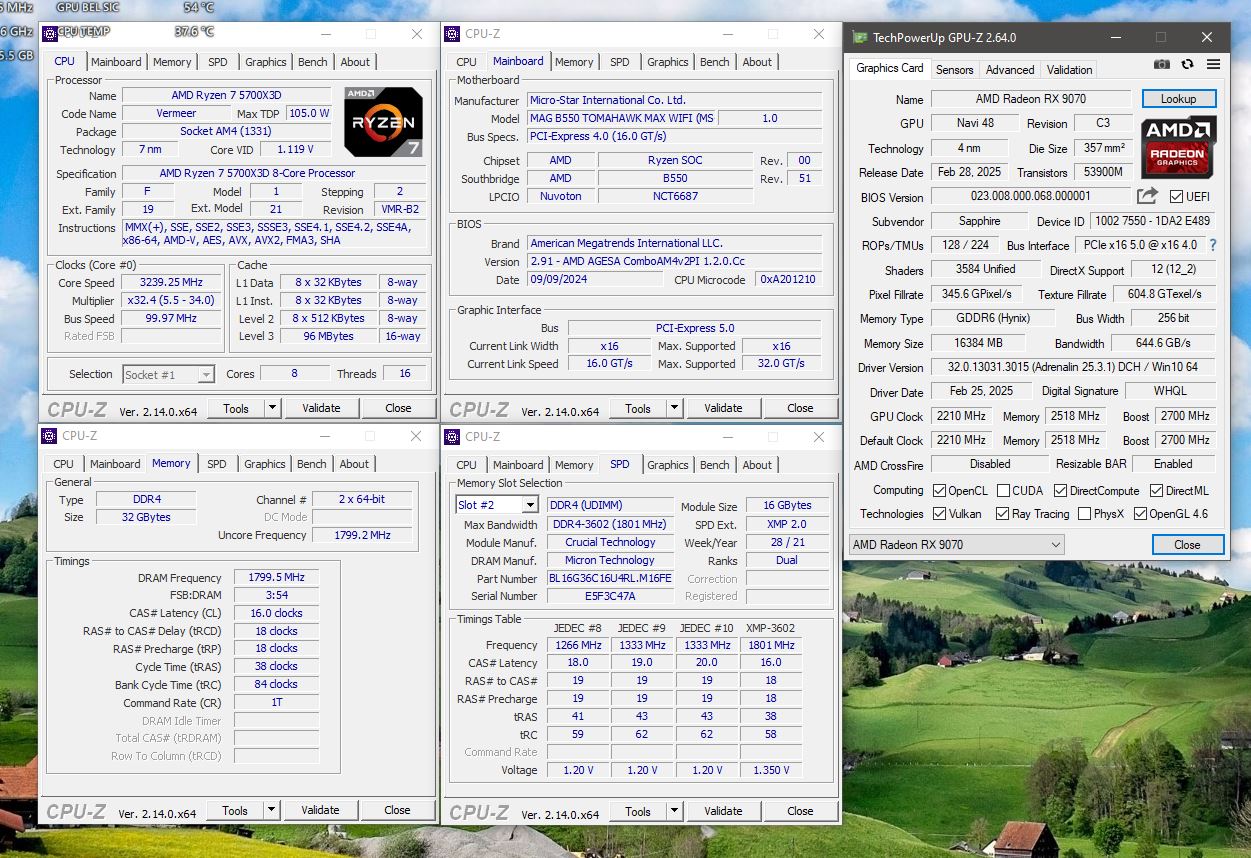
Task: Click Validate in the CPU-Z SPD window
Action: tap(723, 811)
